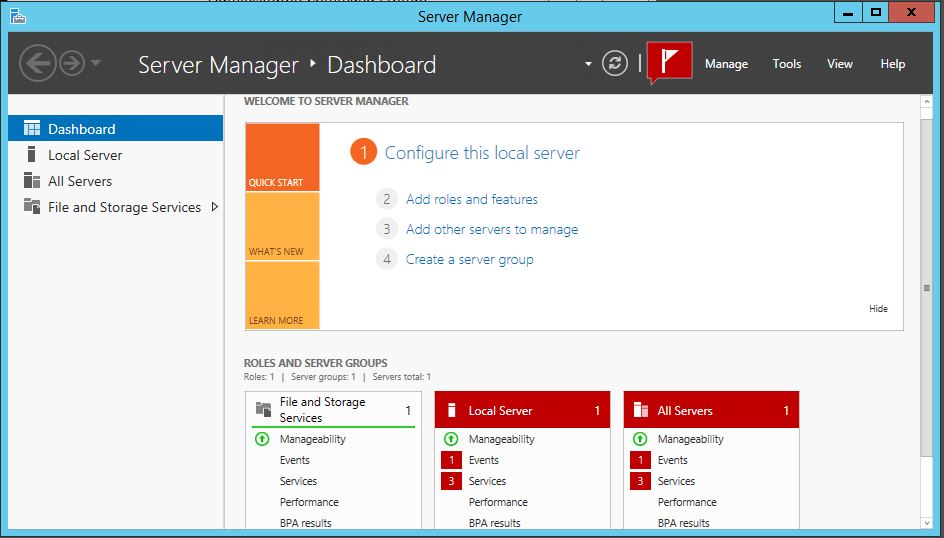
Task: Open Events in the All Servers tile
Action: click(x=672, y=460)
